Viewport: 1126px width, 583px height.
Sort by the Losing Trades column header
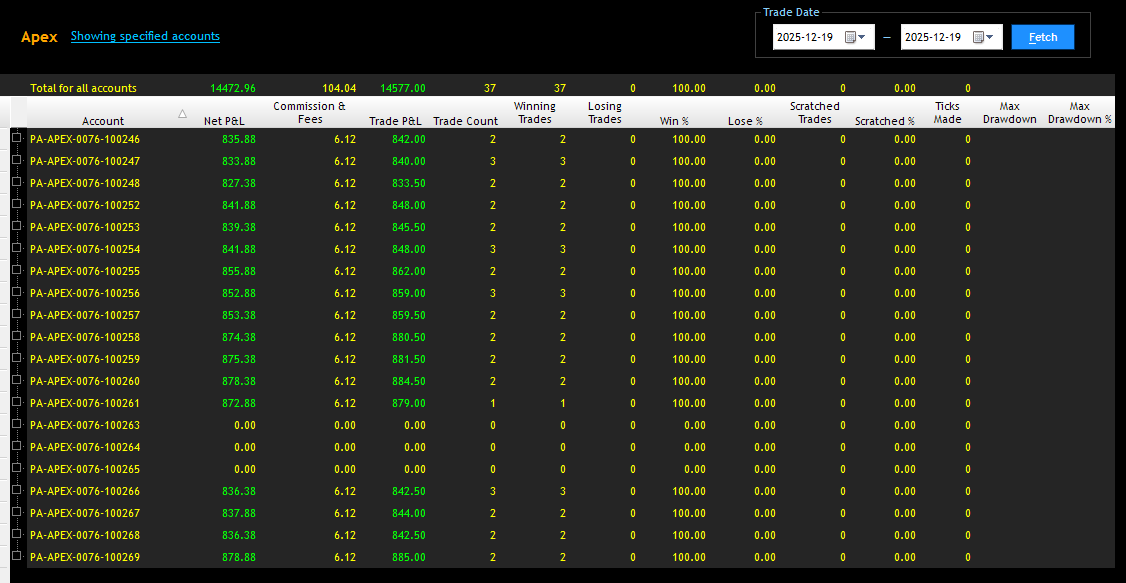pos(605,113)
